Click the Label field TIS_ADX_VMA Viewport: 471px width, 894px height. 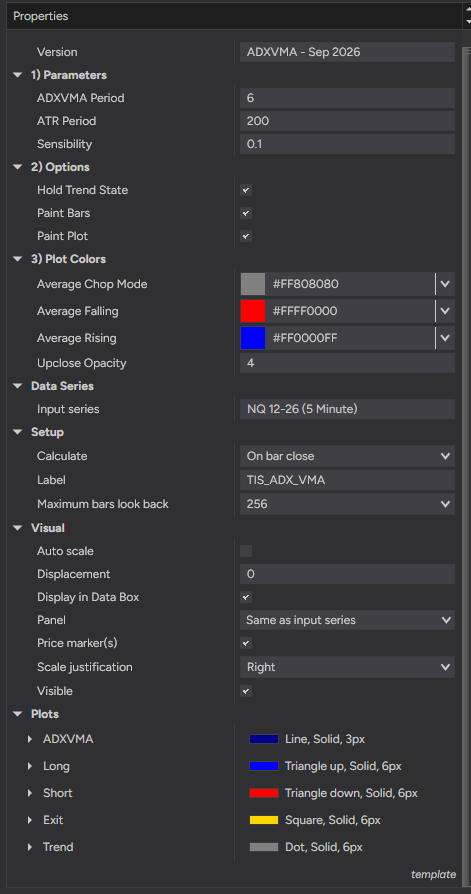coord(347,480)
